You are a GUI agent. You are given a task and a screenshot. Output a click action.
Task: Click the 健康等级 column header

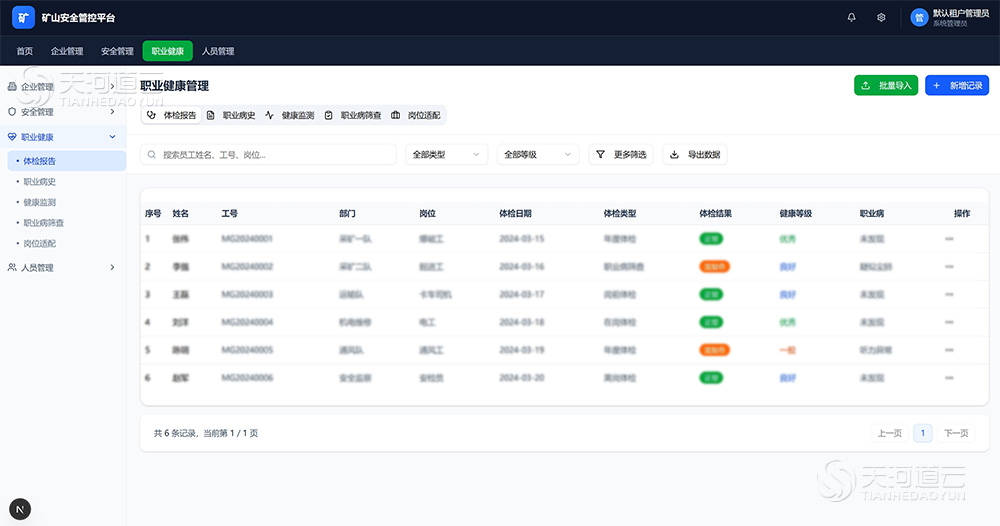coord(795,214)
